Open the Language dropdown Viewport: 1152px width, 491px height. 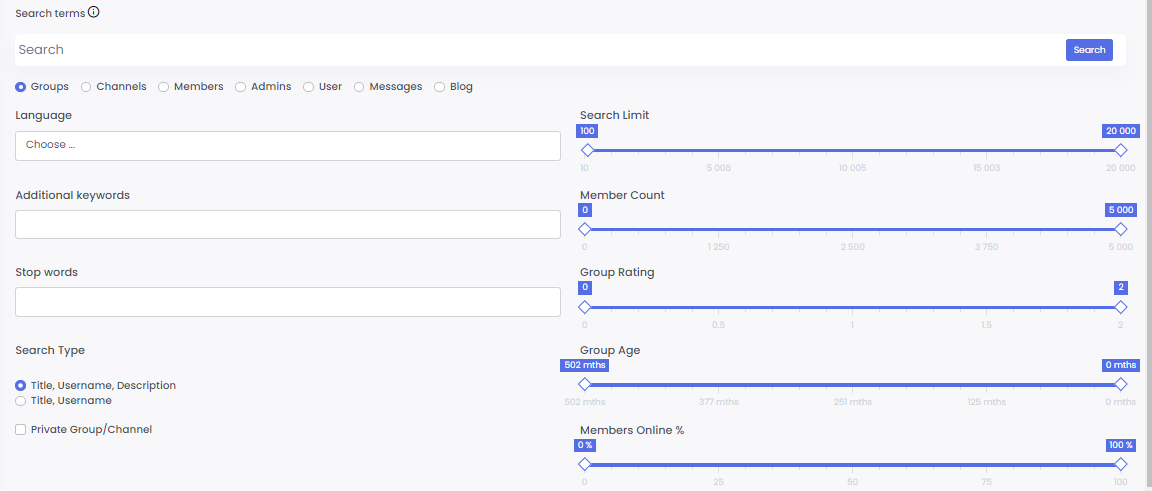click(288, 146)
